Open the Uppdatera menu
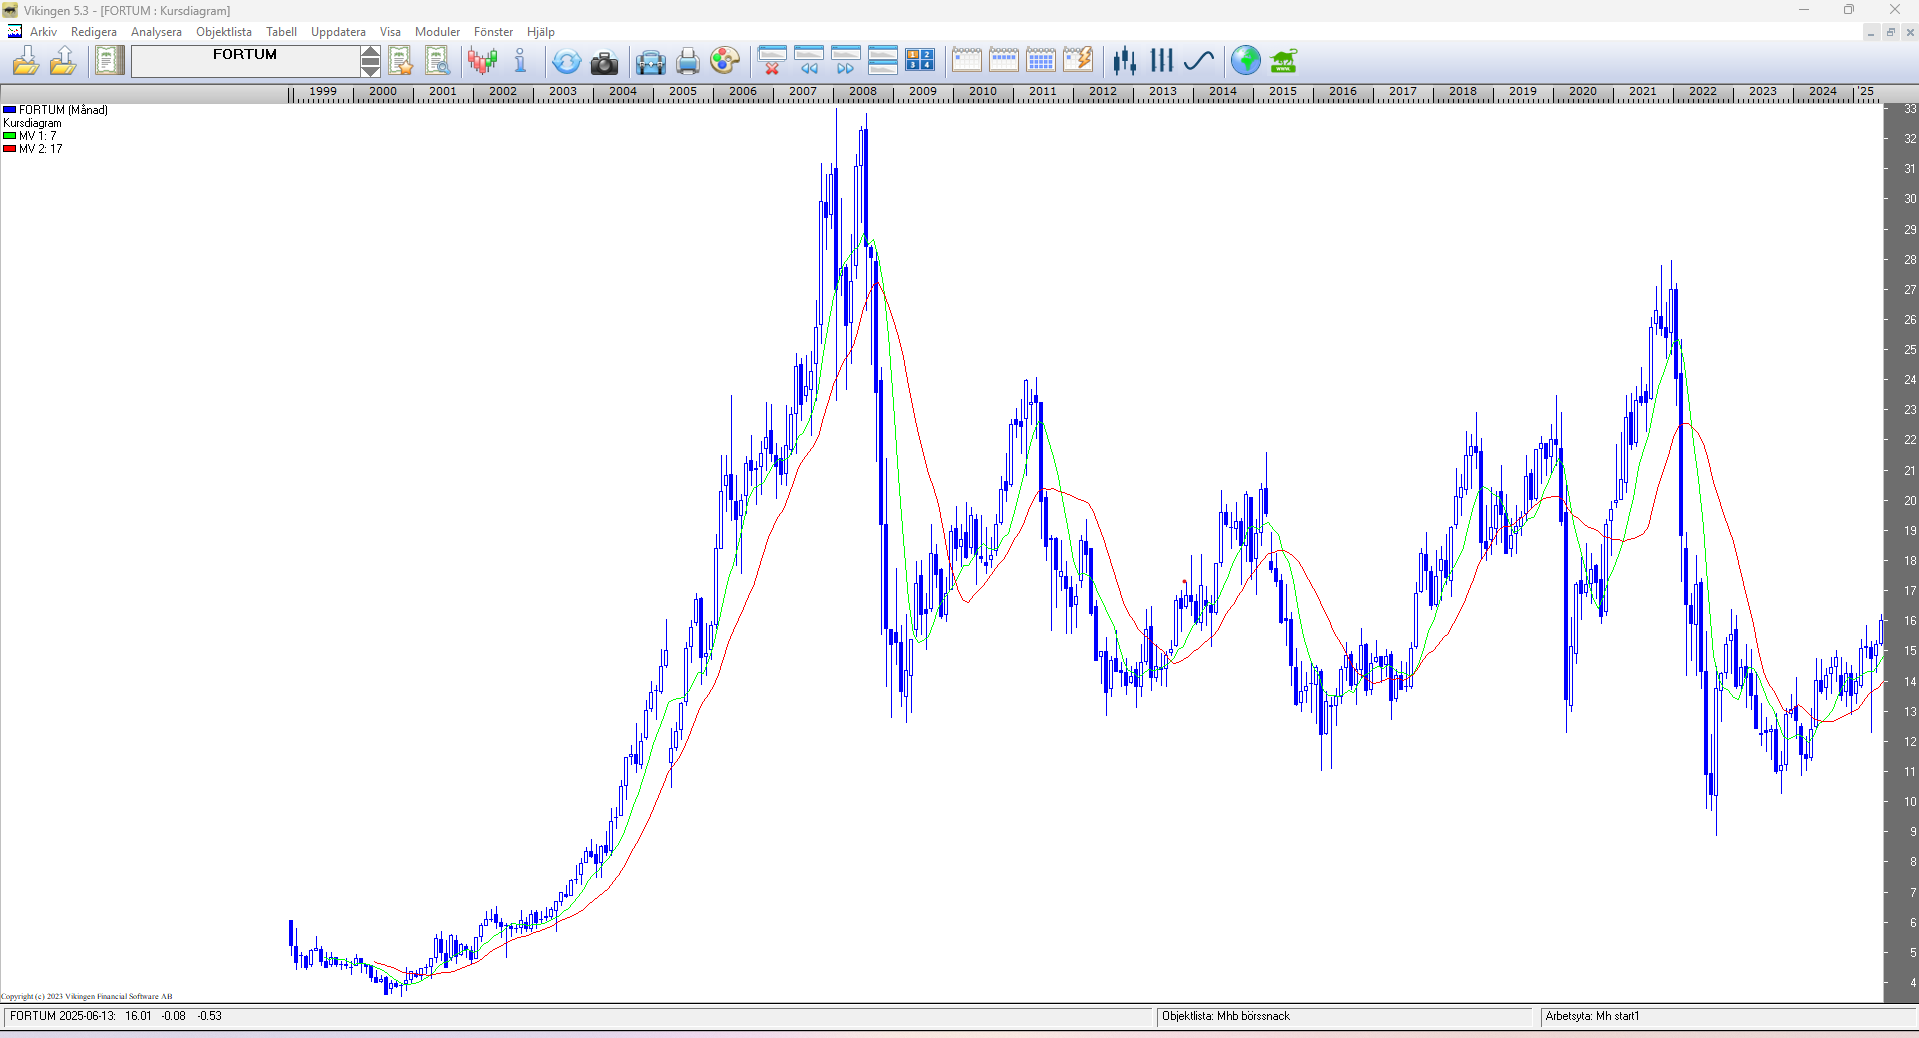The height and width of the screenshot is (1038, 1919). [x=338, y=32]
